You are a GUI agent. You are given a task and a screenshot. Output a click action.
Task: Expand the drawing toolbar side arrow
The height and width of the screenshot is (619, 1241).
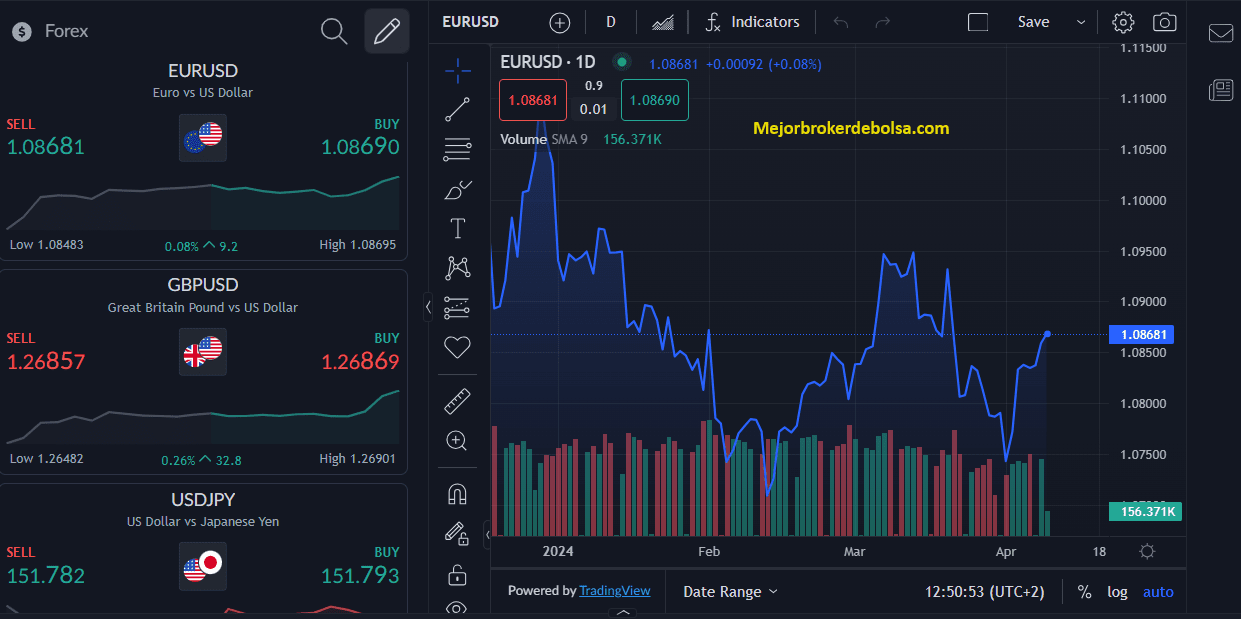pos(487,535)
